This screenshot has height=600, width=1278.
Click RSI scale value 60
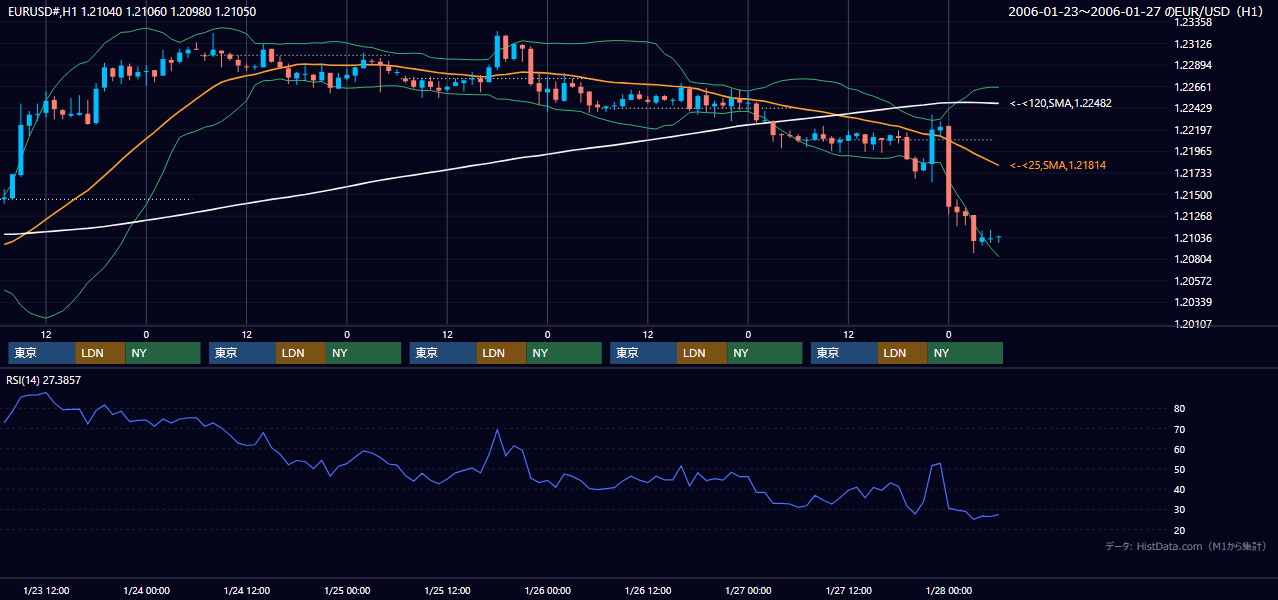(x=1180, y=450)
